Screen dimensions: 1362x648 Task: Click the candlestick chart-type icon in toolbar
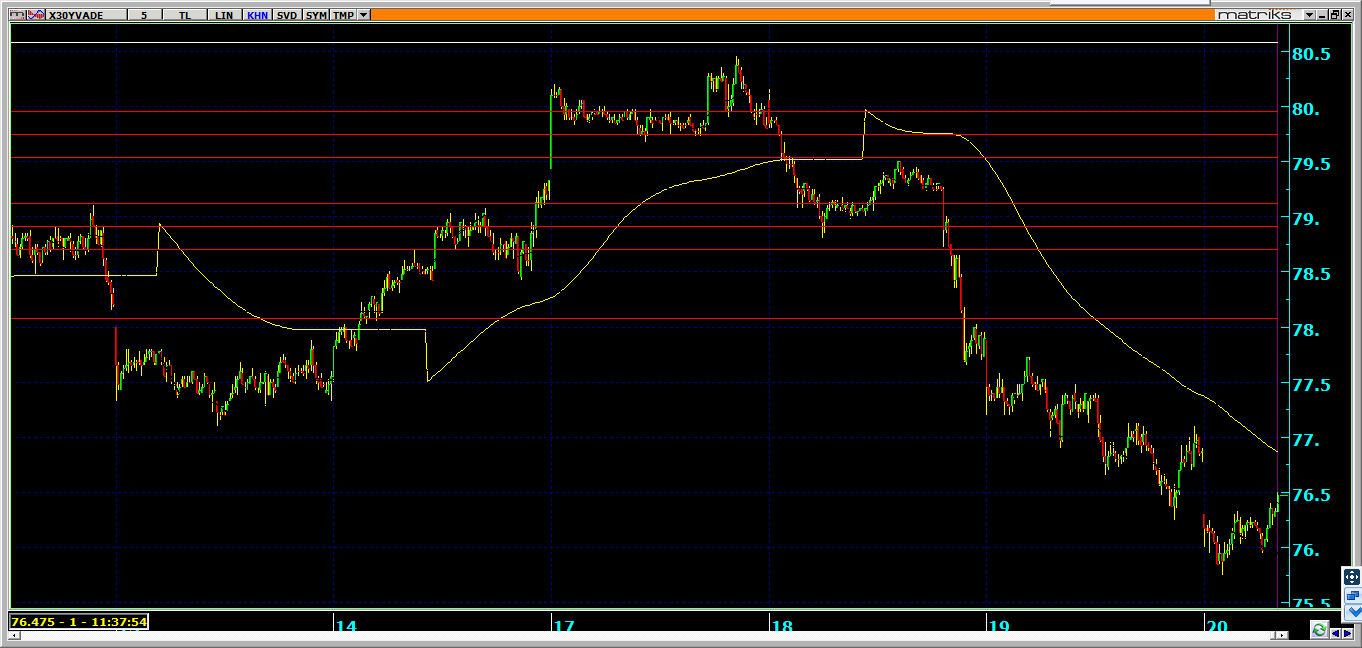[x=17, y=15]
